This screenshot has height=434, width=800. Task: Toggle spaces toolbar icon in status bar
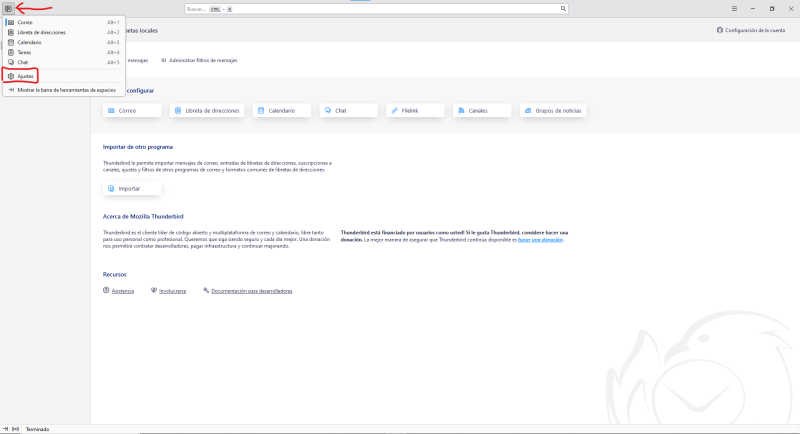click(6, 429)
